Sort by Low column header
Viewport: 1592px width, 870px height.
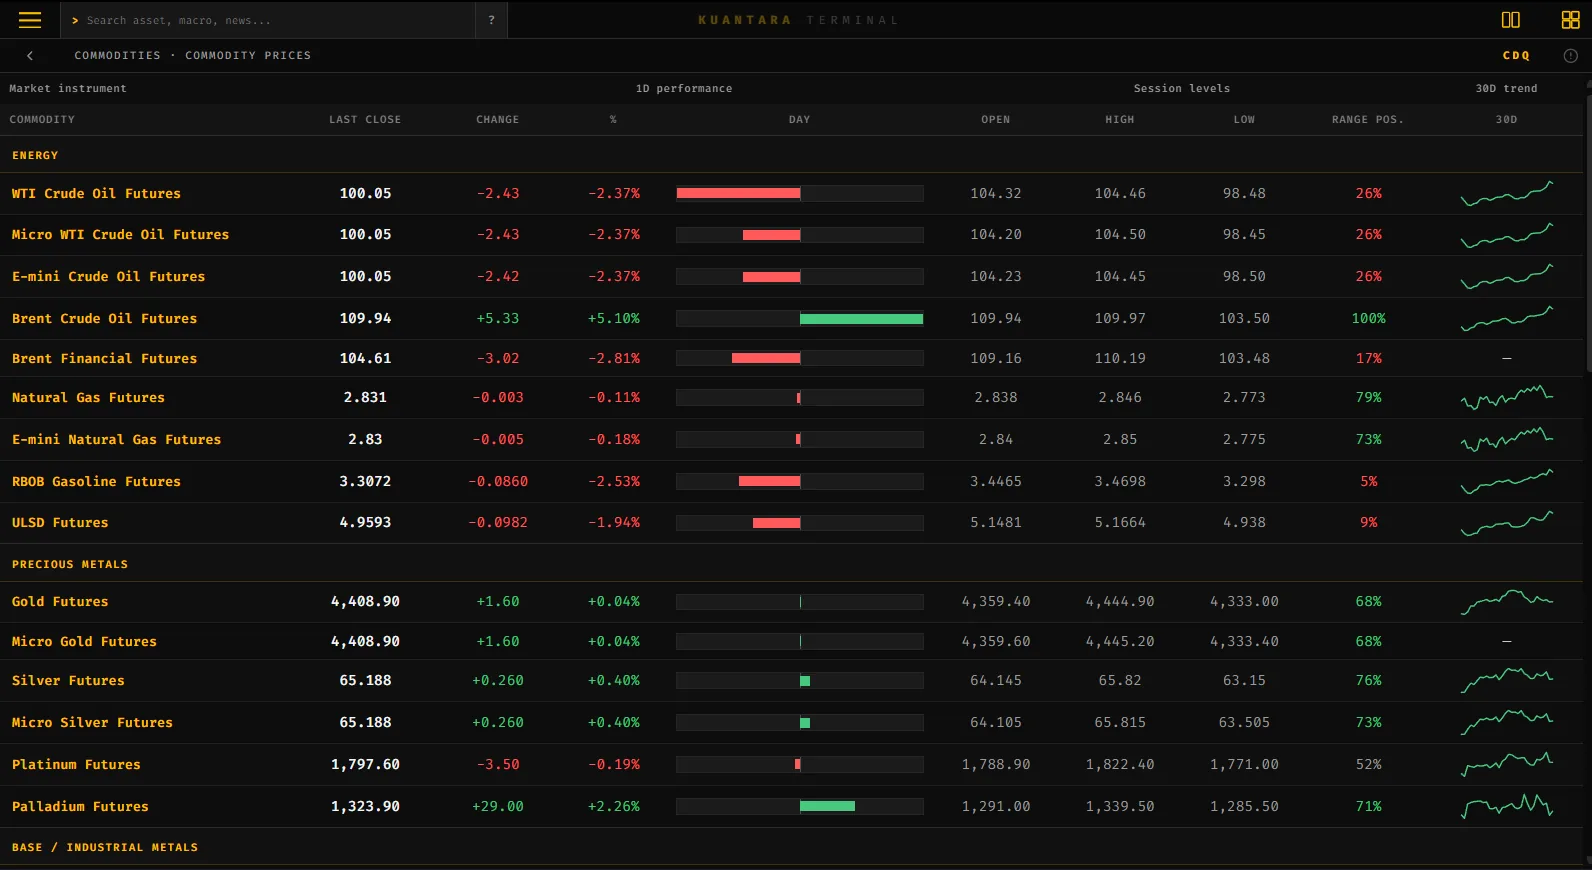[1244, 120]
